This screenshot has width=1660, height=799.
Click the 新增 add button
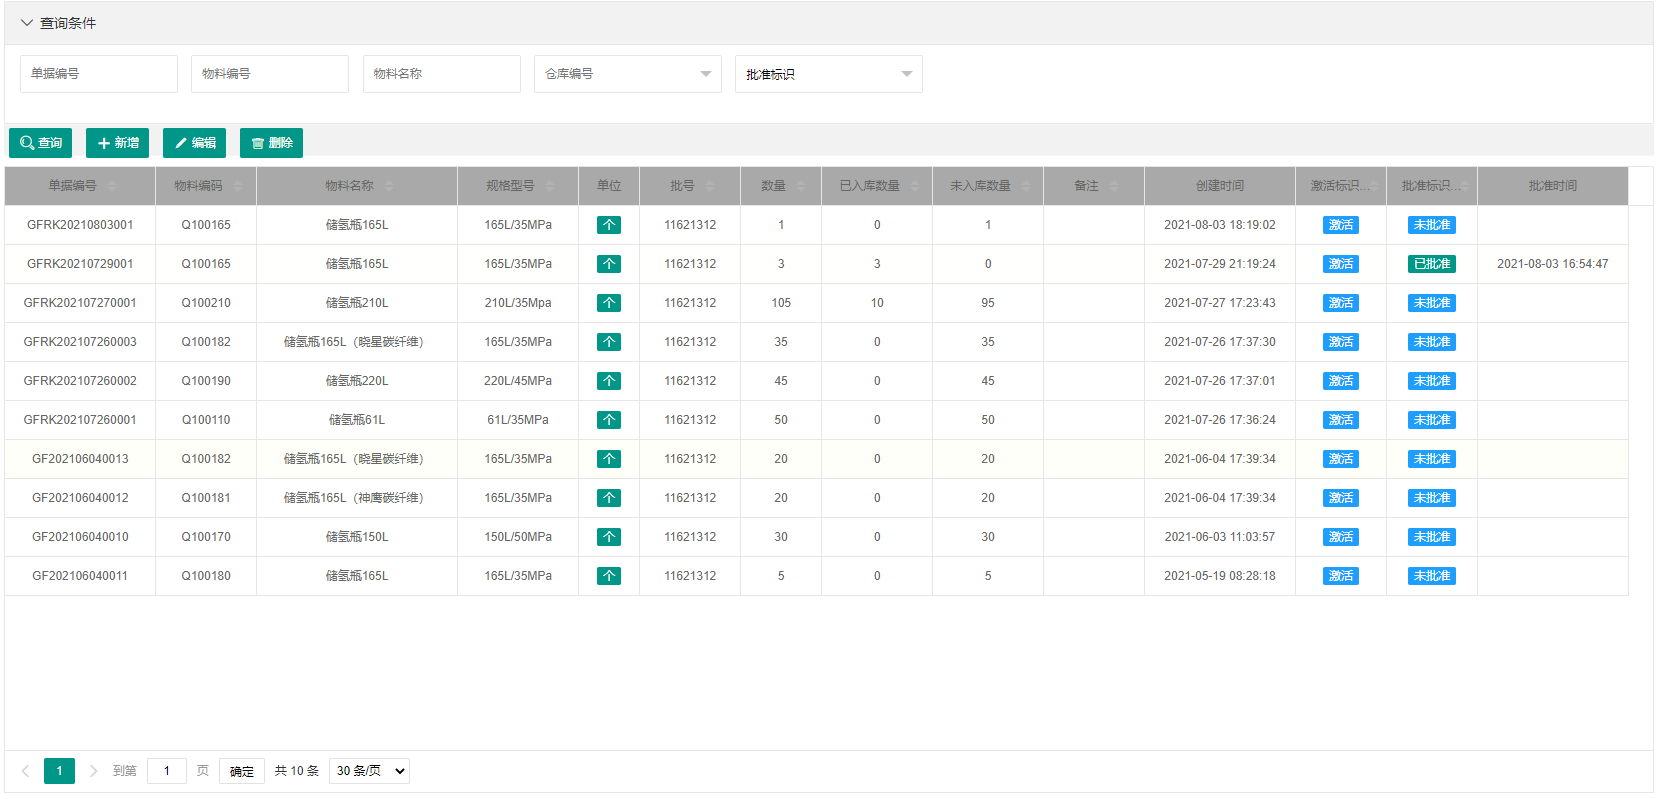[x=118, y=143]
